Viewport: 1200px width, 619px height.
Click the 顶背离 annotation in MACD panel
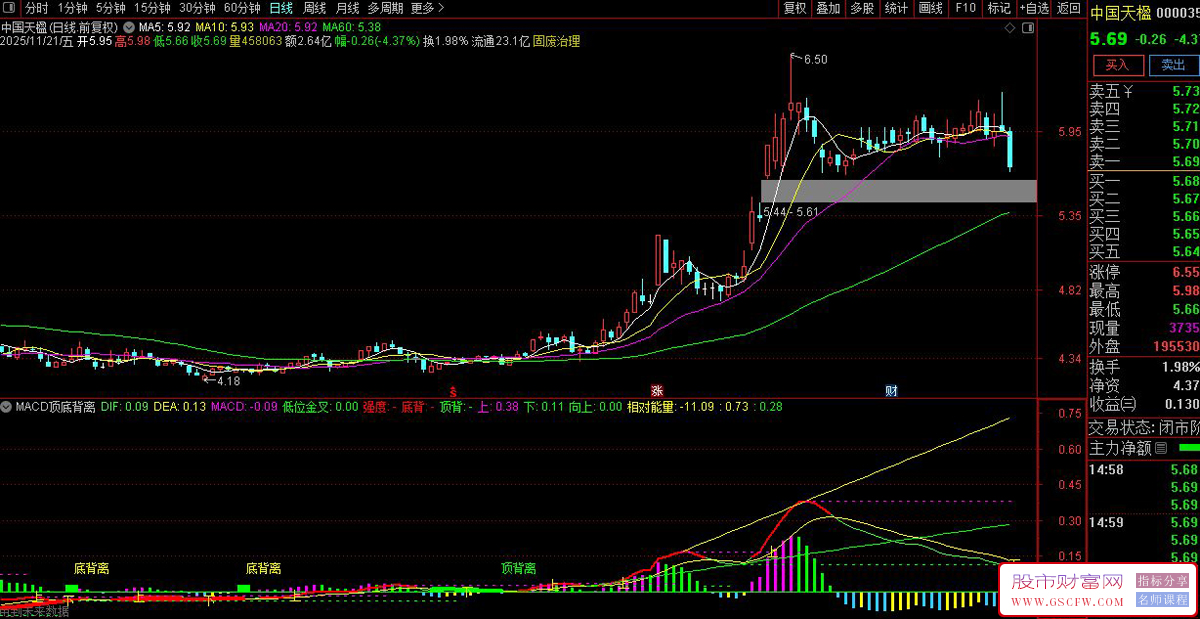[519, 568]
